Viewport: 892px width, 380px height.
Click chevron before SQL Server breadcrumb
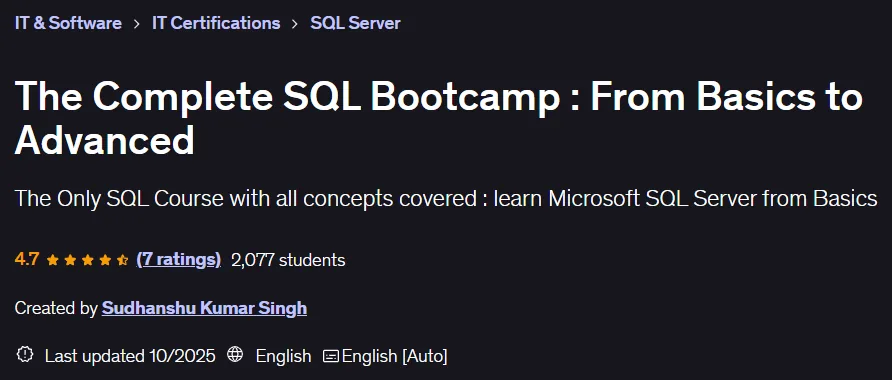point(295,24)
